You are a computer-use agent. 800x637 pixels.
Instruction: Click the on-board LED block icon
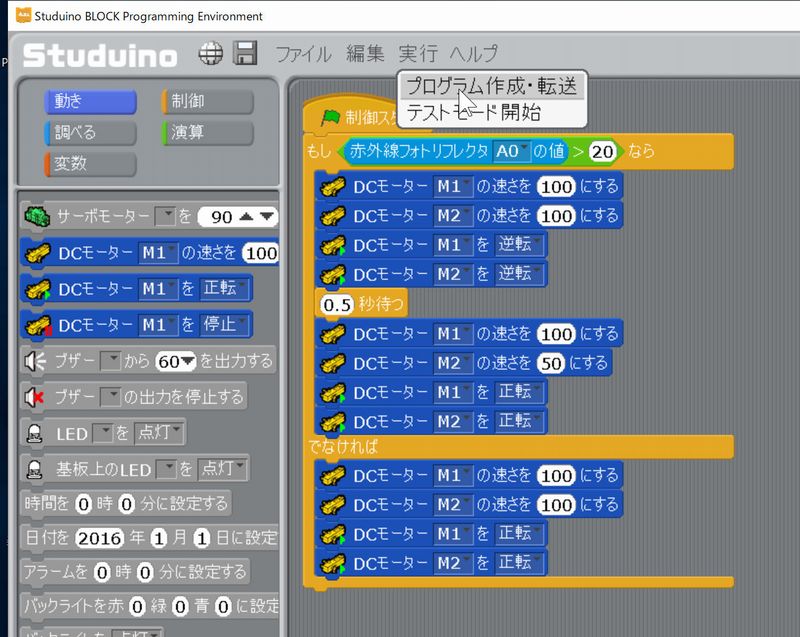pos(35,469)
